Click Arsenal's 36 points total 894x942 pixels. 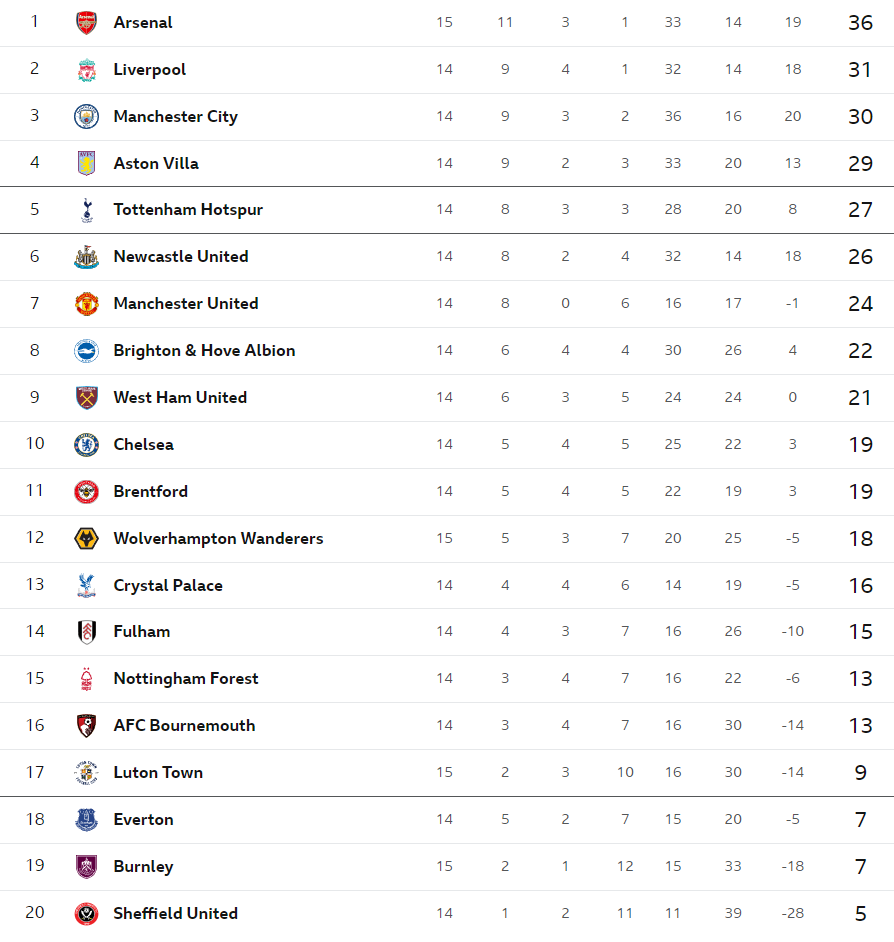860,23
